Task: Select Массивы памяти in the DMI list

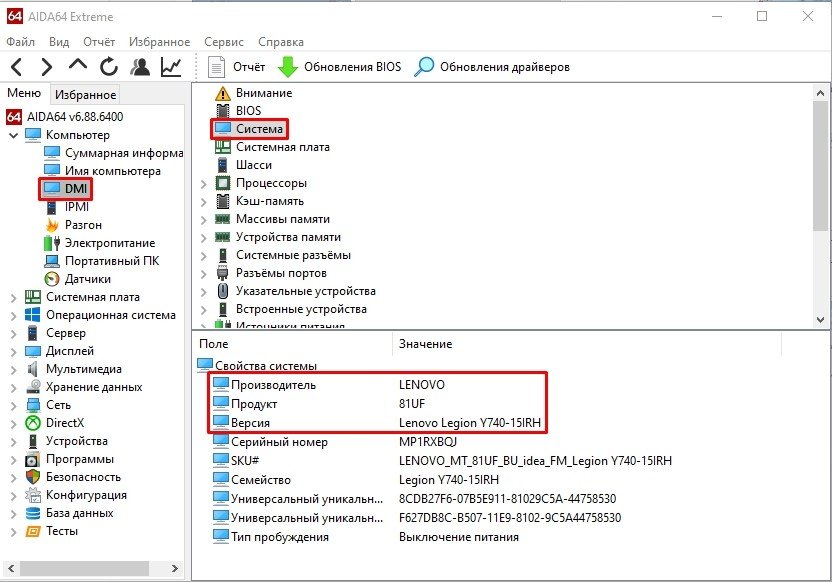Action: 272,219
